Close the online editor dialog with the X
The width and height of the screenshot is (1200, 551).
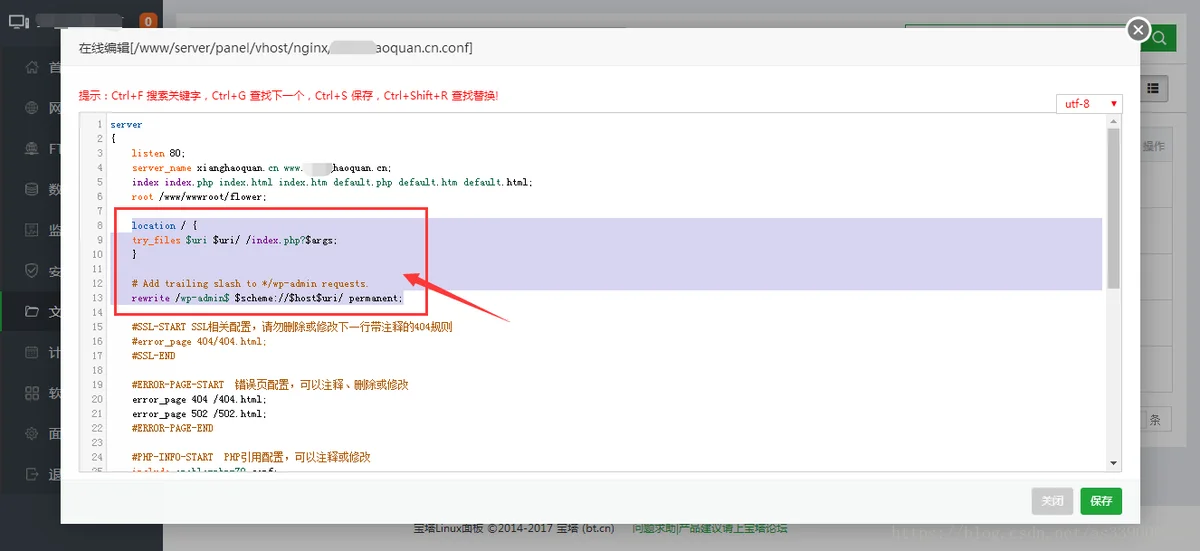click(1138, 30)
